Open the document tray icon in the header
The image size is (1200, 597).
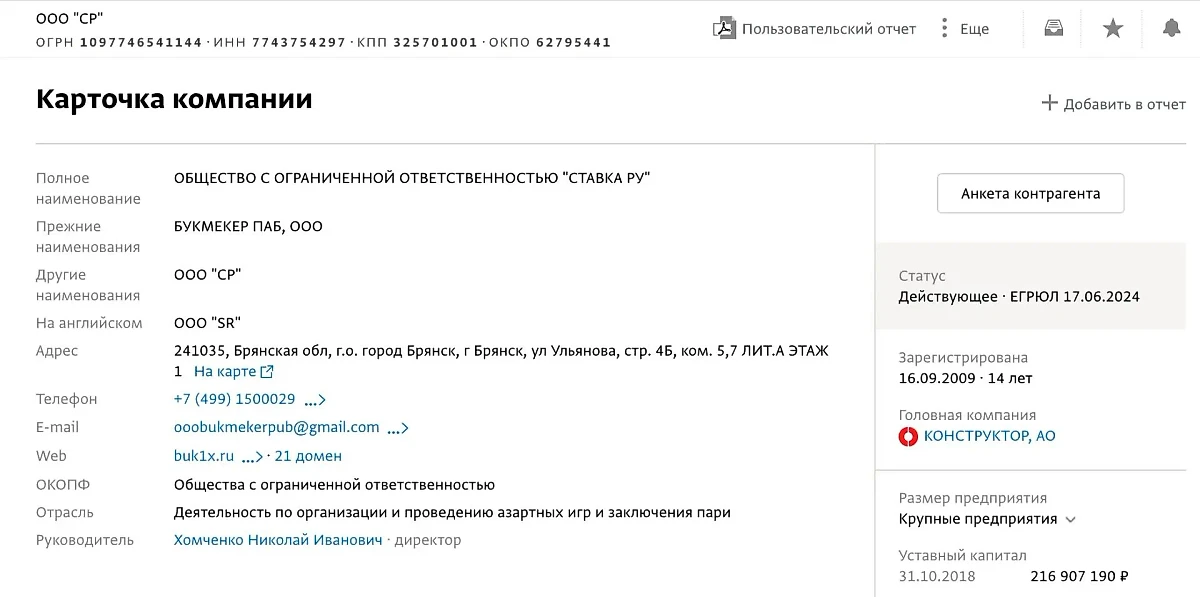pyautogui.click(x=1055, y=27)
